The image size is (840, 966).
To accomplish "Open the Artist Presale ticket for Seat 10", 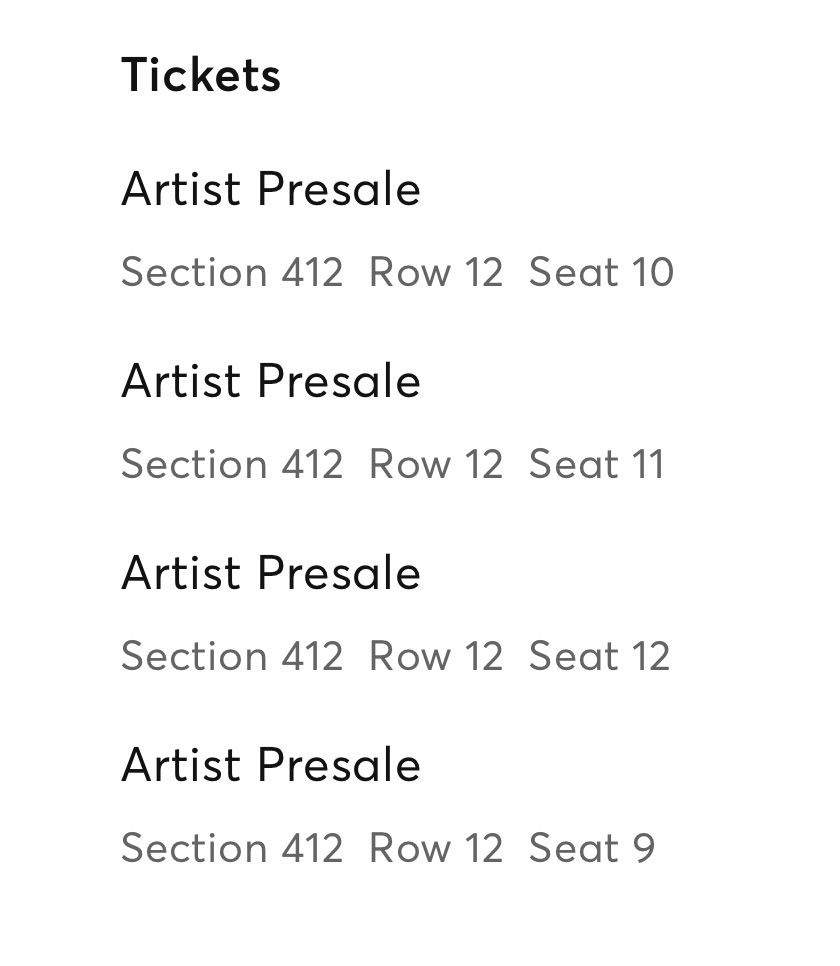I will [271, 190].
